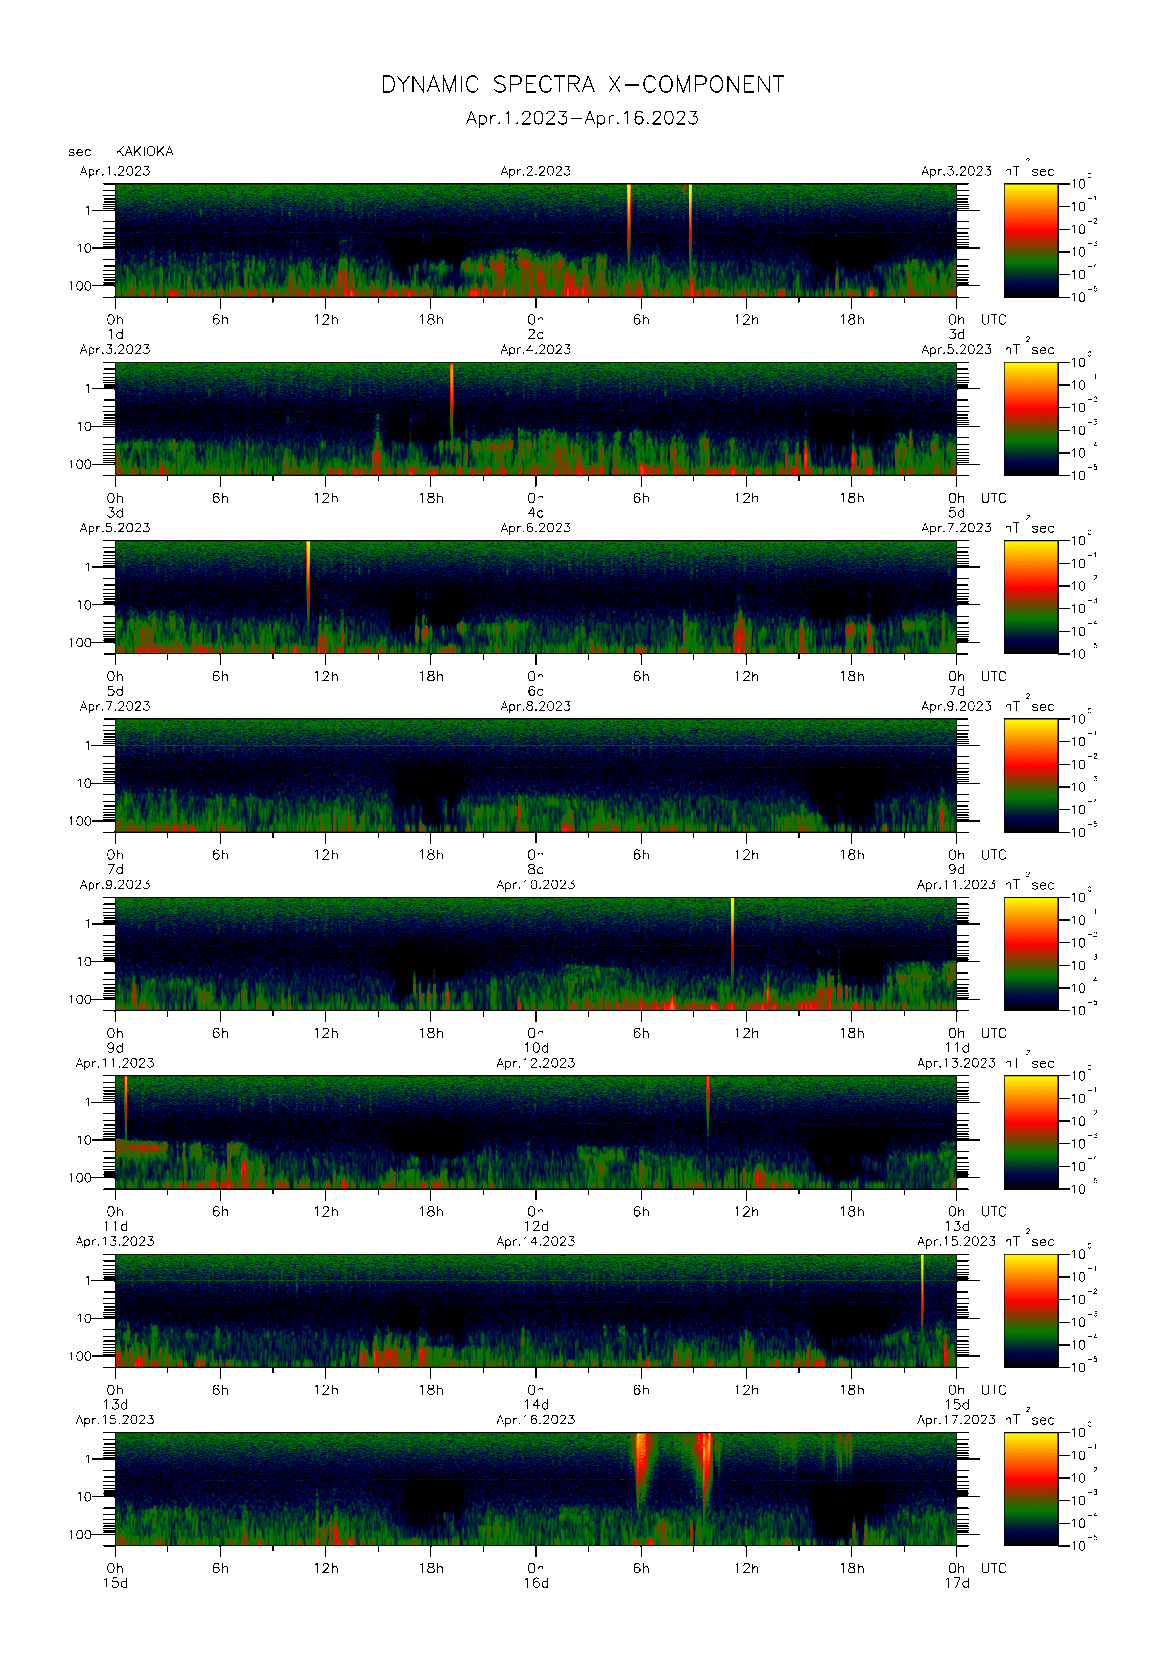Click the spike around 9h on Apr.2
The height and width of the screenshot is (1679, 1165).
click(690, 225)
